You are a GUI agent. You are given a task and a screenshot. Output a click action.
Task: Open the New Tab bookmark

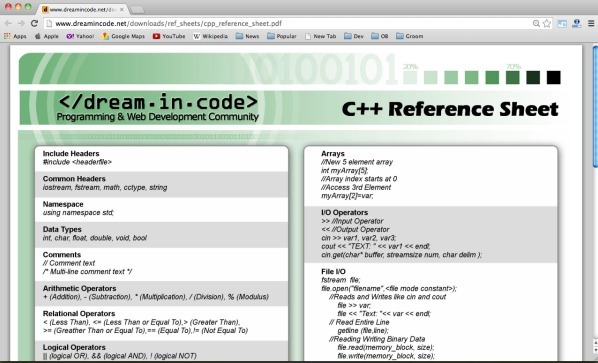pos(321,36)
